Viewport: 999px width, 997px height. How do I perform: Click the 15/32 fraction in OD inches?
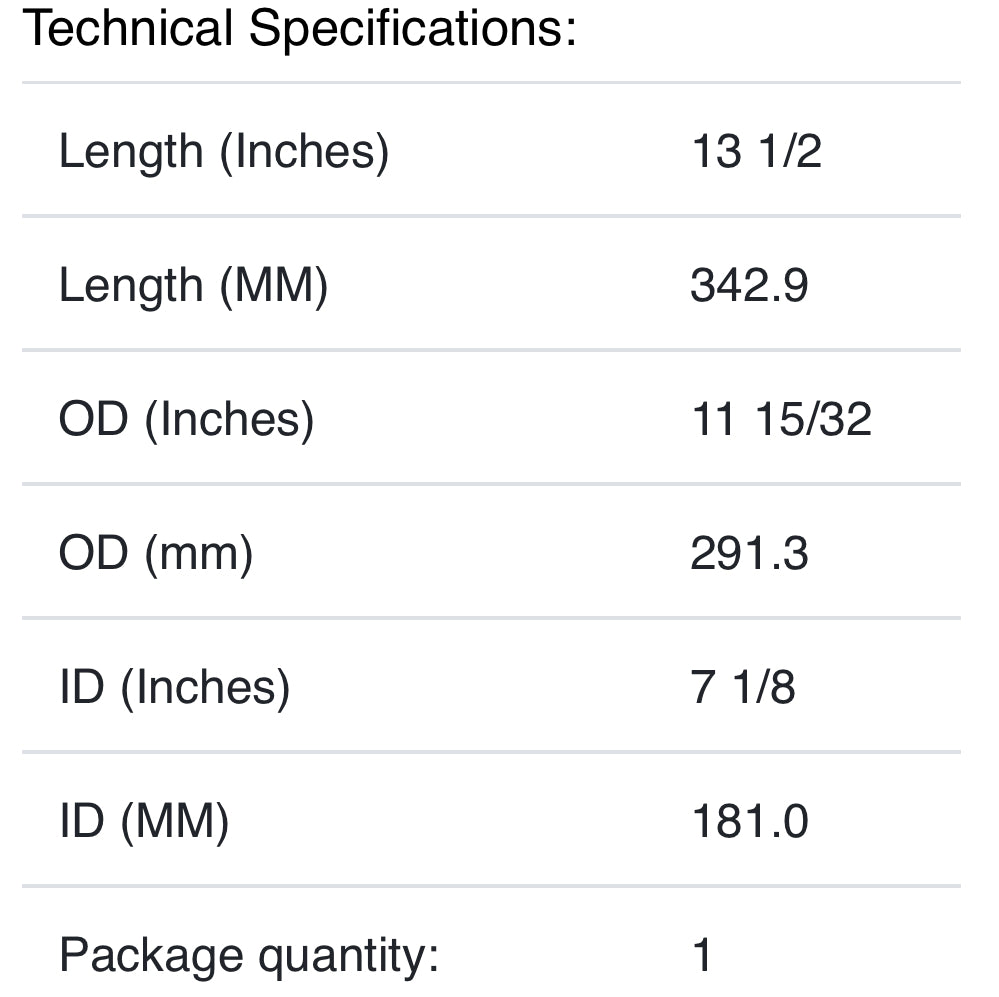coord(813,419)
